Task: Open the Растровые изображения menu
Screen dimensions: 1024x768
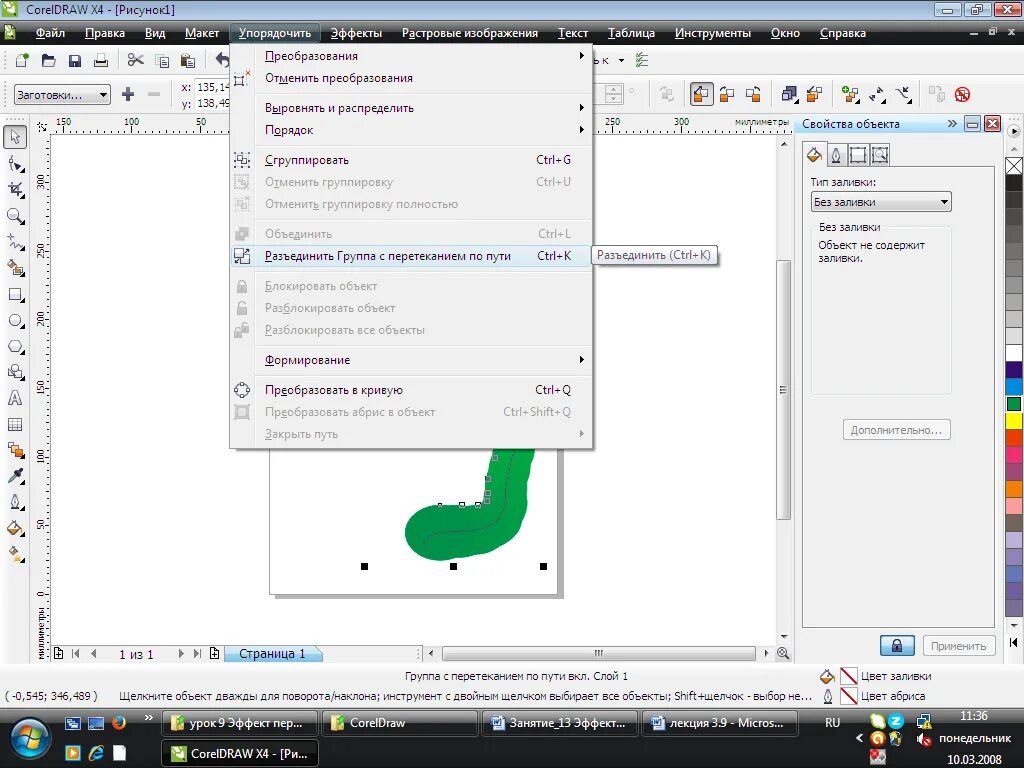Action: pos(470,33)
